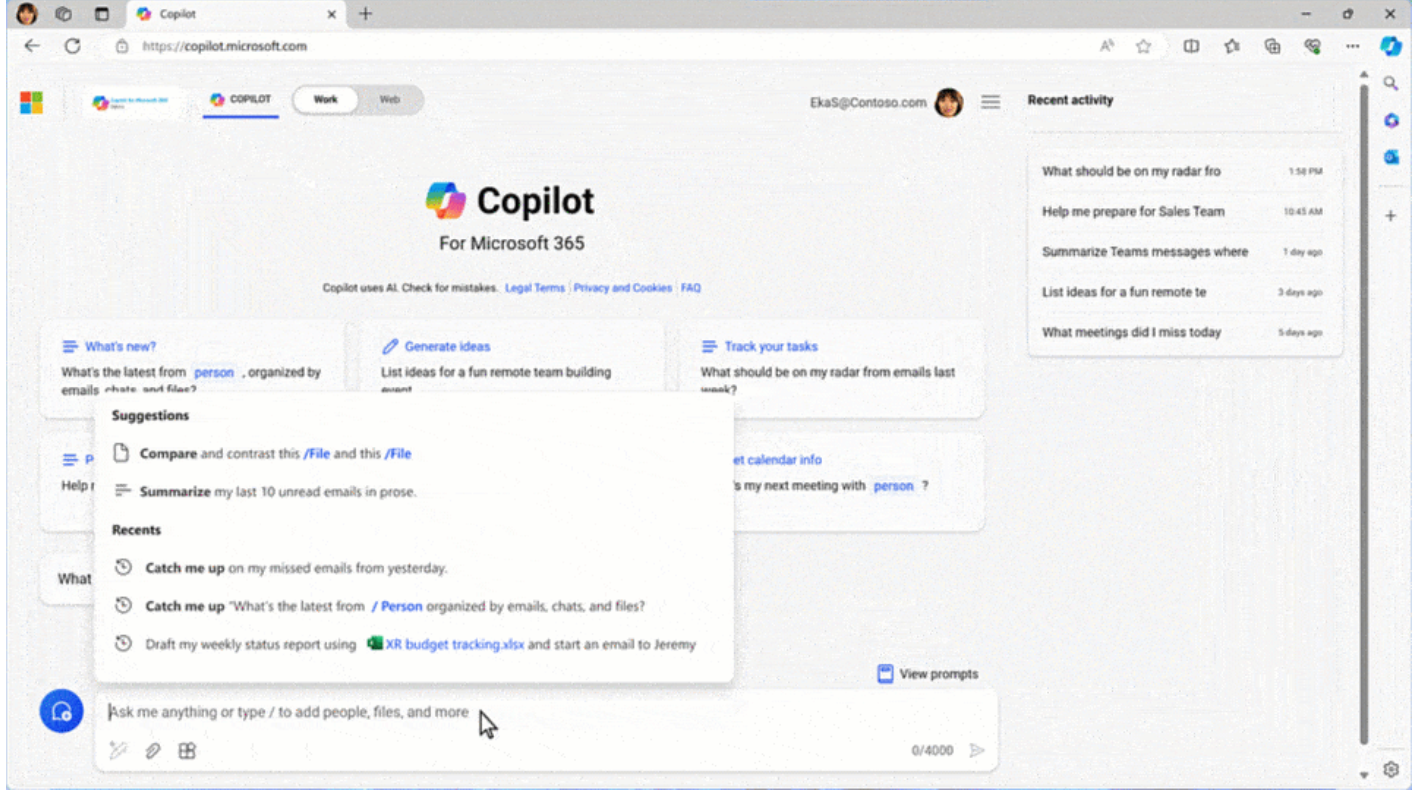Screen dimensions: 1420x792
Task: Open the Legal Terms link
Action: [535, 288]
